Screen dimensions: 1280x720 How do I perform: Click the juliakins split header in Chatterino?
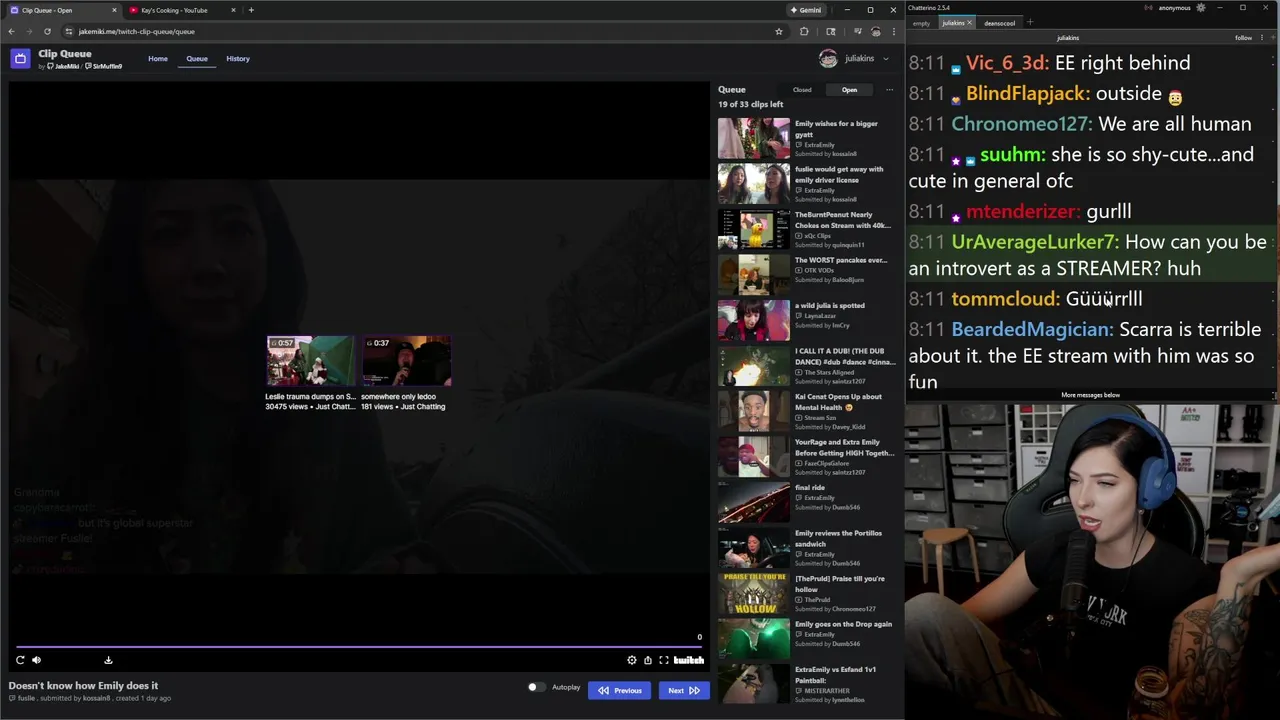coord(1068,38)
